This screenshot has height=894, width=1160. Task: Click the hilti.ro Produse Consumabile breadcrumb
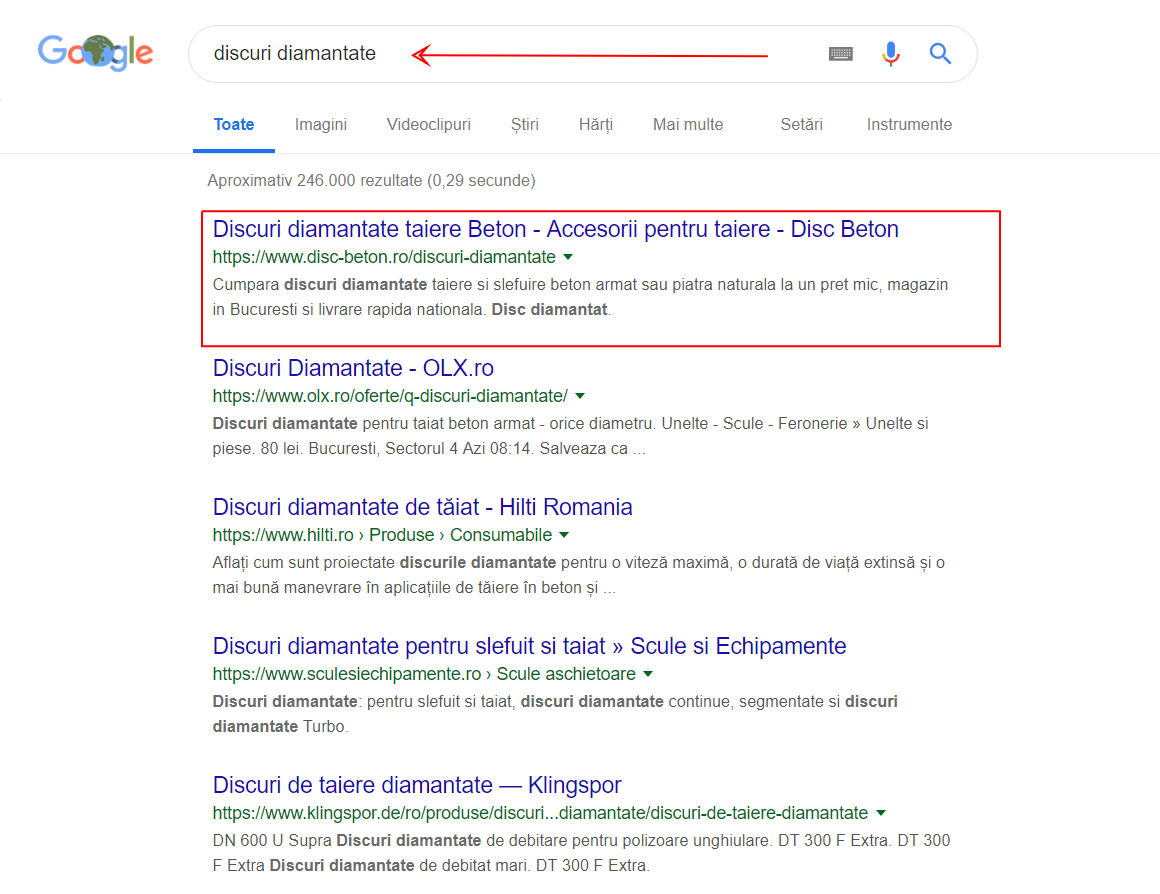382,535
